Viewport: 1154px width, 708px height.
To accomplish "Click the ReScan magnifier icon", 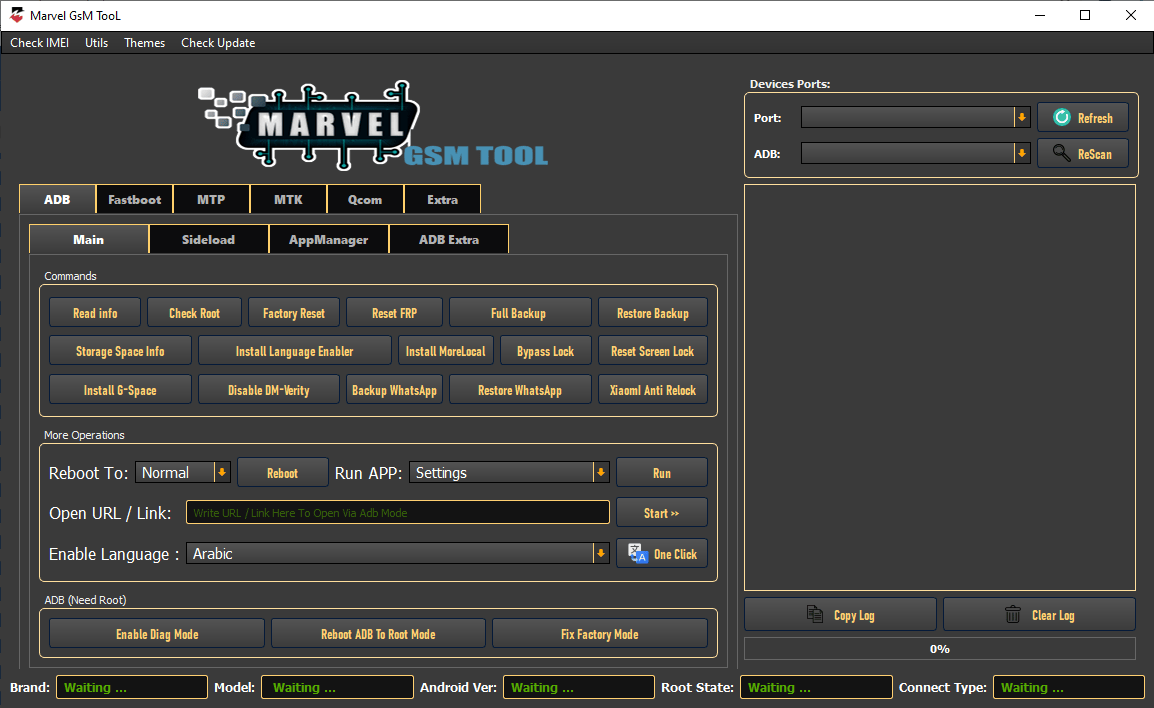I will (1062, 152).
